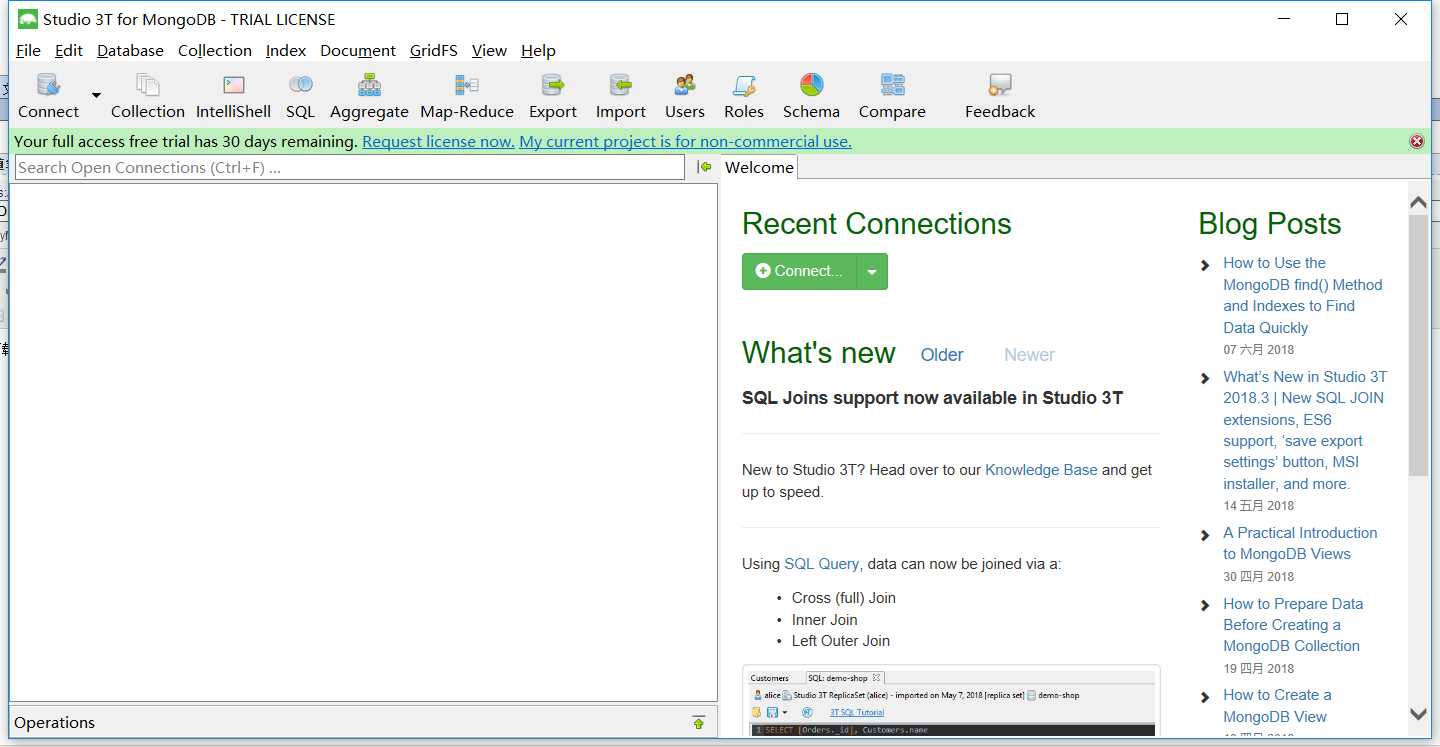
Task: Expand the MongoDB Views intro post chevron
Action: tap(1205, 535)
